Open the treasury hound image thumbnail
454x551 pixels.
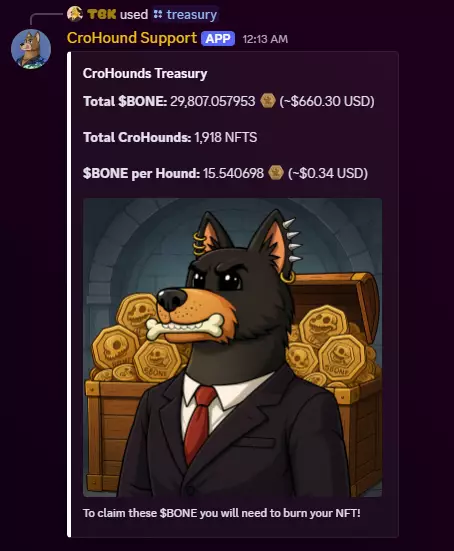point(233,347)
